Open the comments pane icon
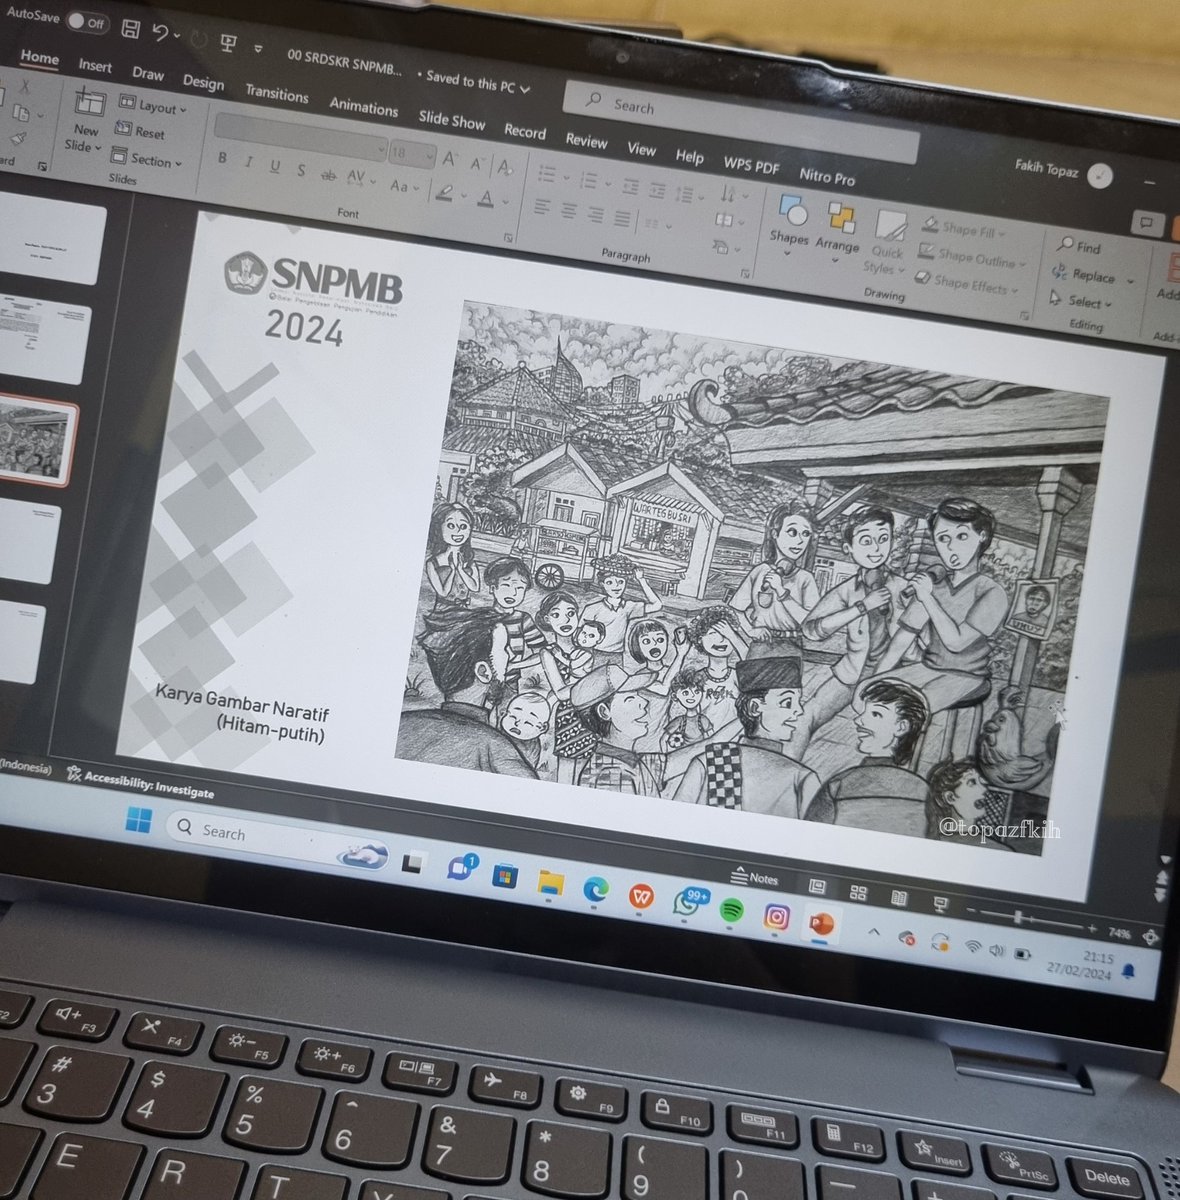1180x1200 pixels. (x=1147, y=224)
